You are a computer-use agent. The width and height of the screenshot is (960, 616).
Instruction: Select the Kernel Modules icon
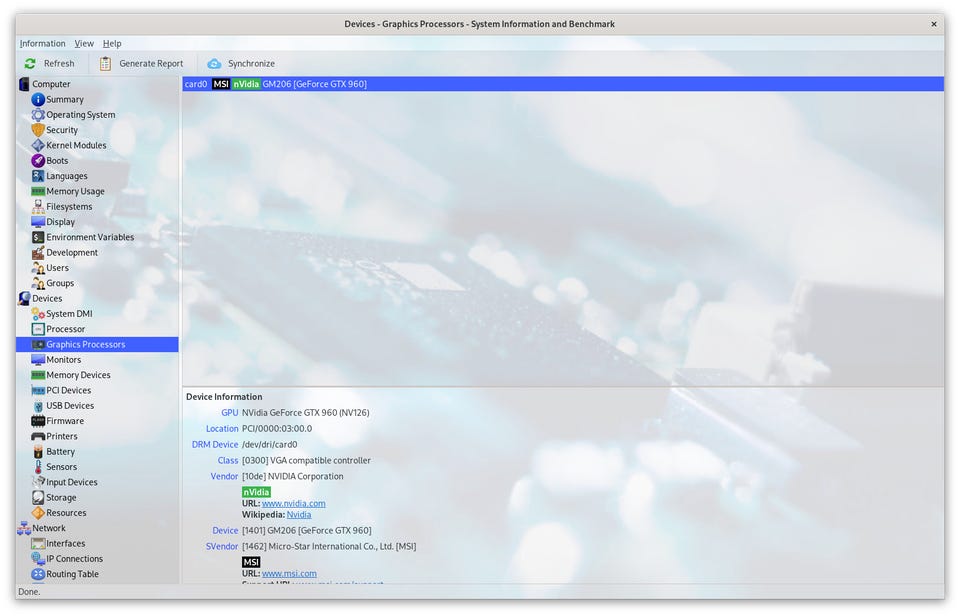tap(38, 145)
